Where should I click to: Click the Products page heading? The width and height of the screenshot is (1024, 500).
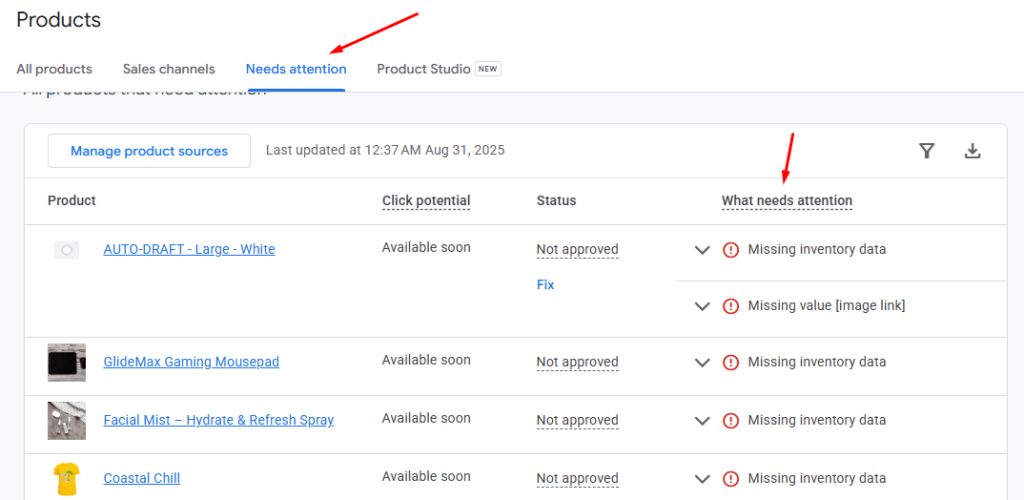tap(59, 20)
